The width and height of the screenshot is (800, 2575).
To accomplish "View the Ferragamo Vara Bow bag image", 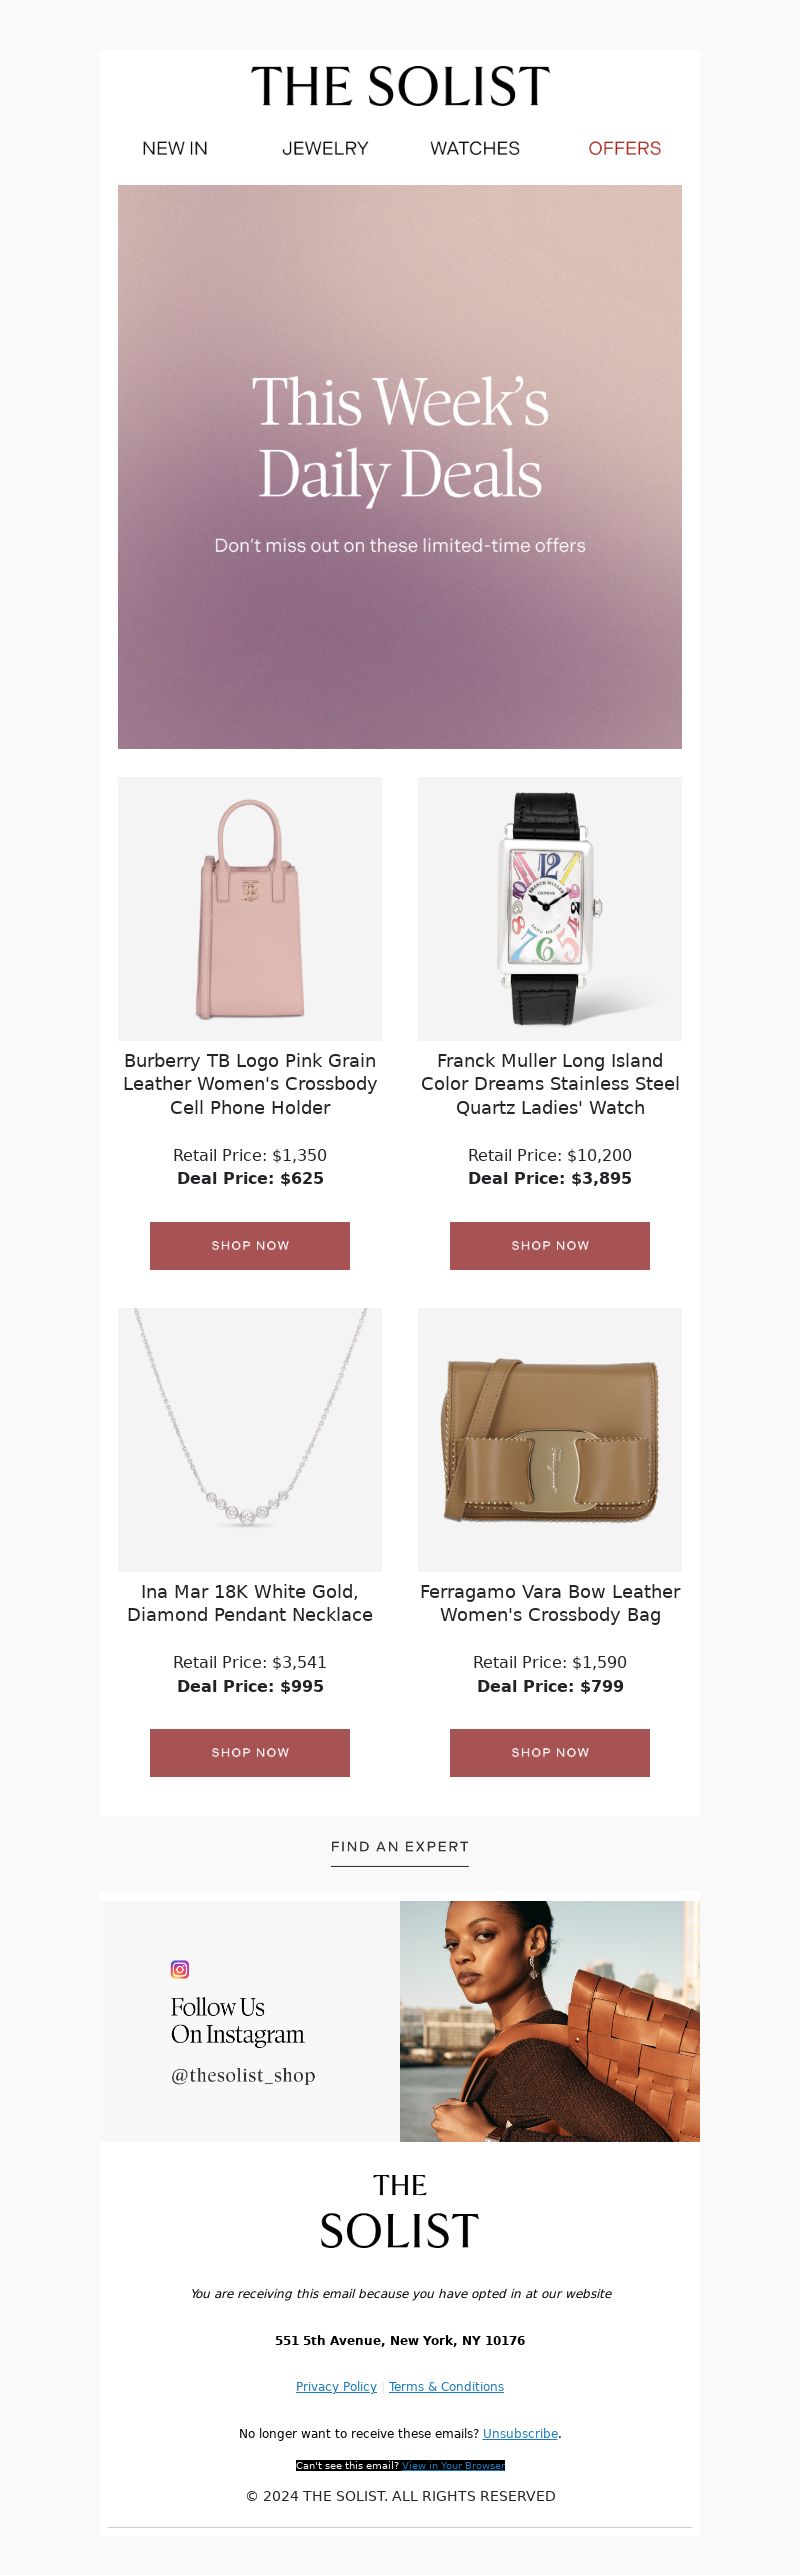I will 550,1440.
